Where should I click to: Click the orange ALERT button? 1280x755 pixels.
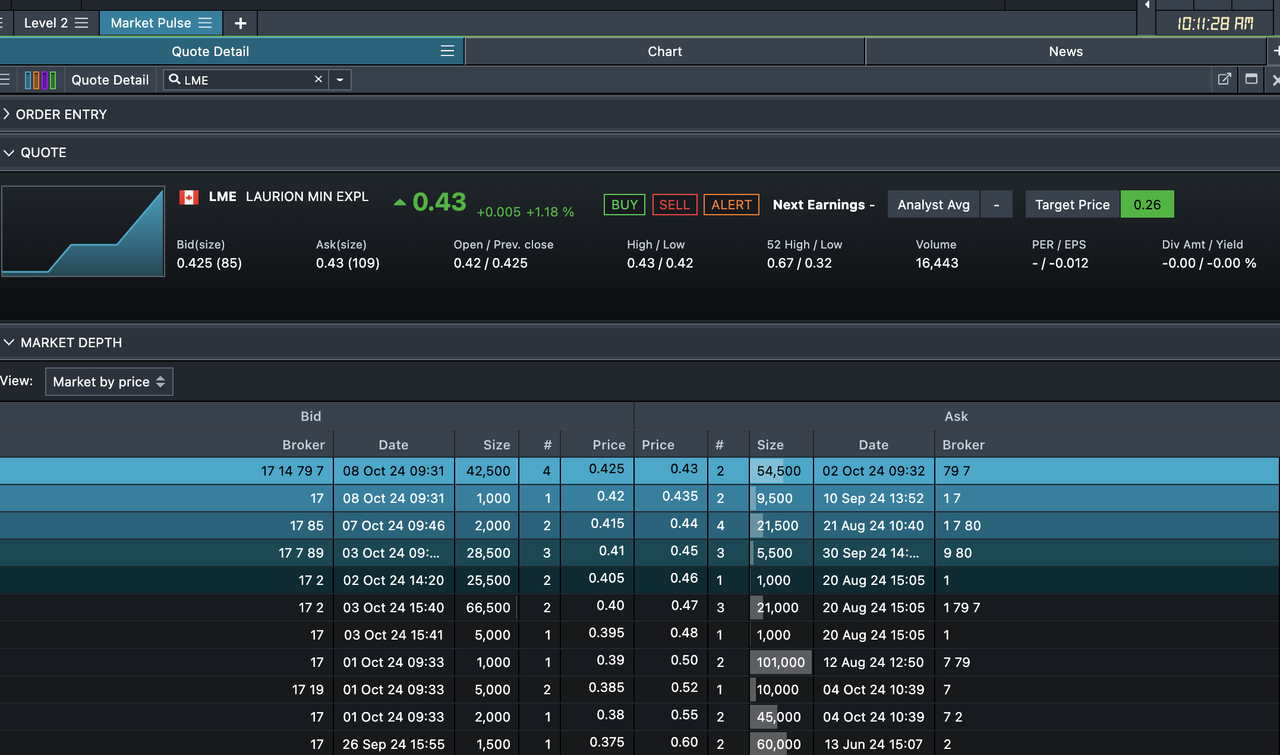731,204
